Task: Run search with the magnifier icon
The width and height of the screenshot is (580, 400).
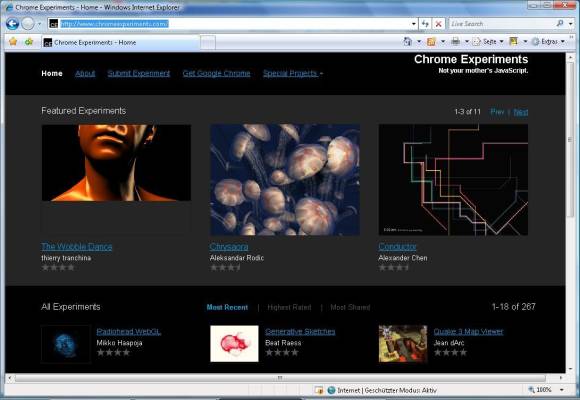Action: (560, 24)
